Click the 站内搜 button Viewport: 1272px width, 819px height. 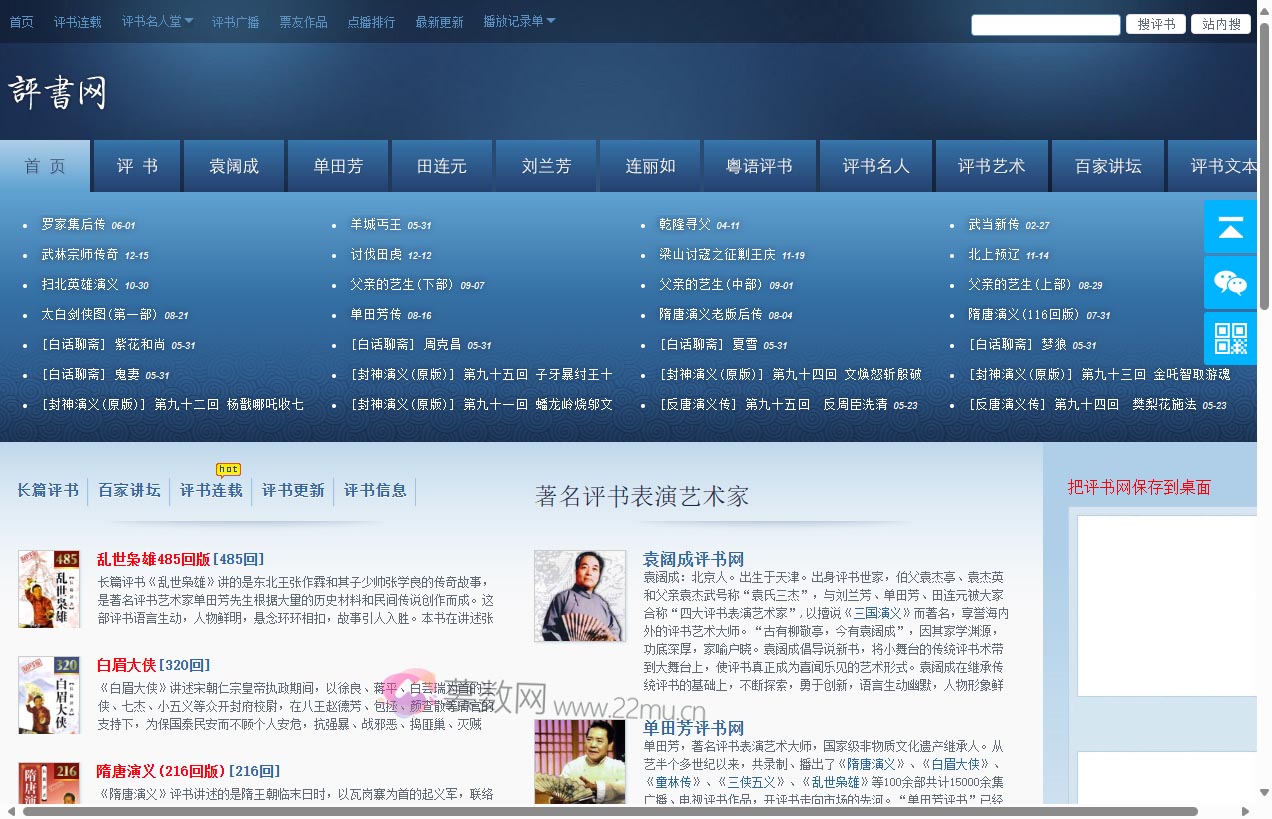point(1220,24)
